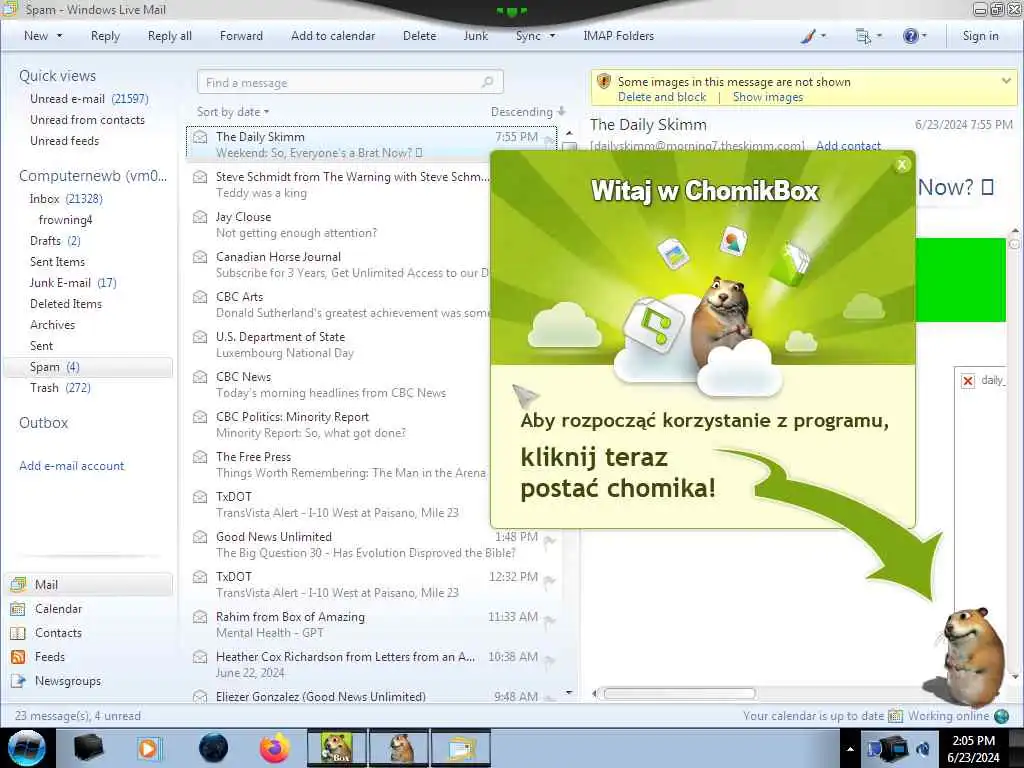This screenshot has width=1024, height=768.
Task: Close the Witaj w ChomikBox popup
Action: pos(902,165)
